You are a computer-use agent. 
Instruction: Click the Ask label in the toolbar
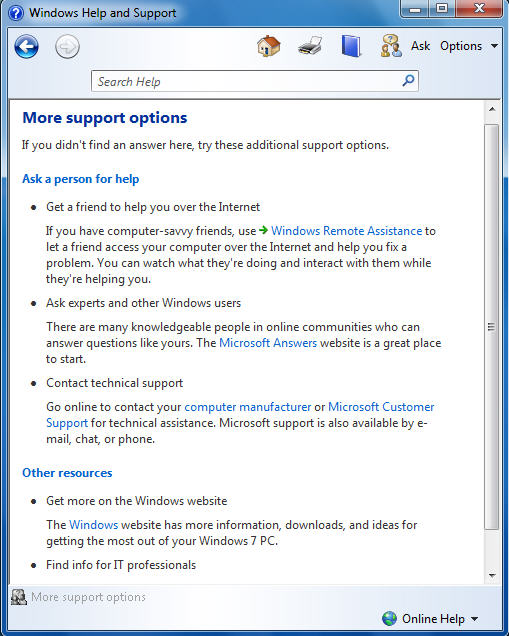(x=420, y=46)
